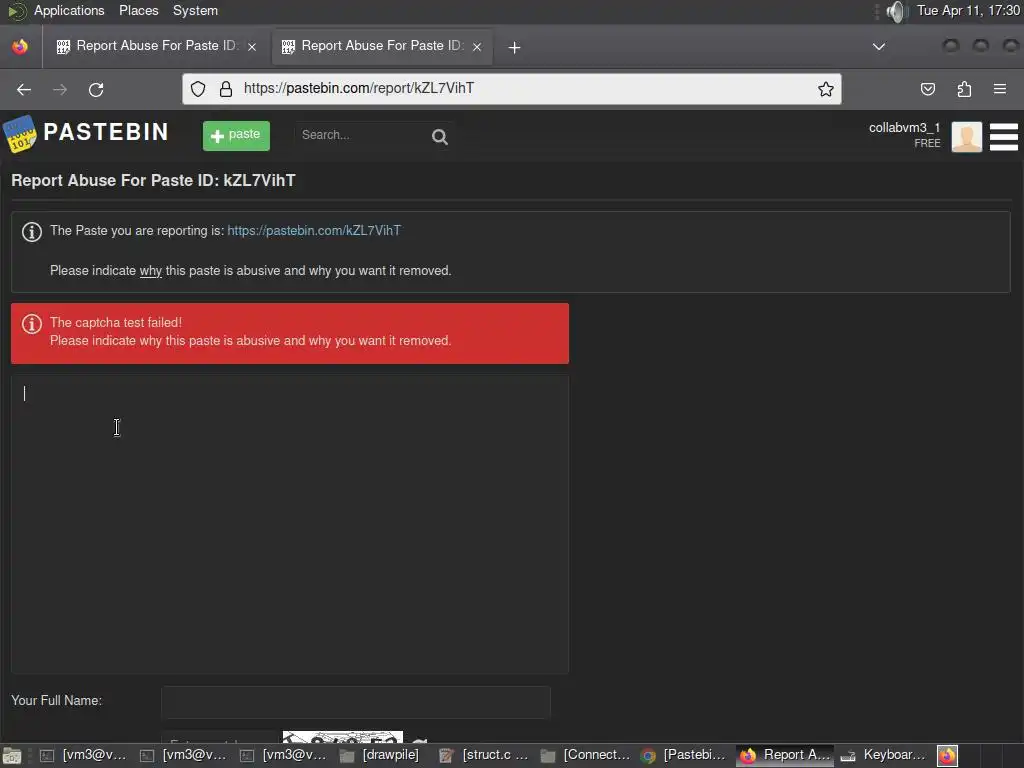1024x768 pixels.
Task: Click the padlock site security icon
Action: pyautogui.click(x=225, y=89)
